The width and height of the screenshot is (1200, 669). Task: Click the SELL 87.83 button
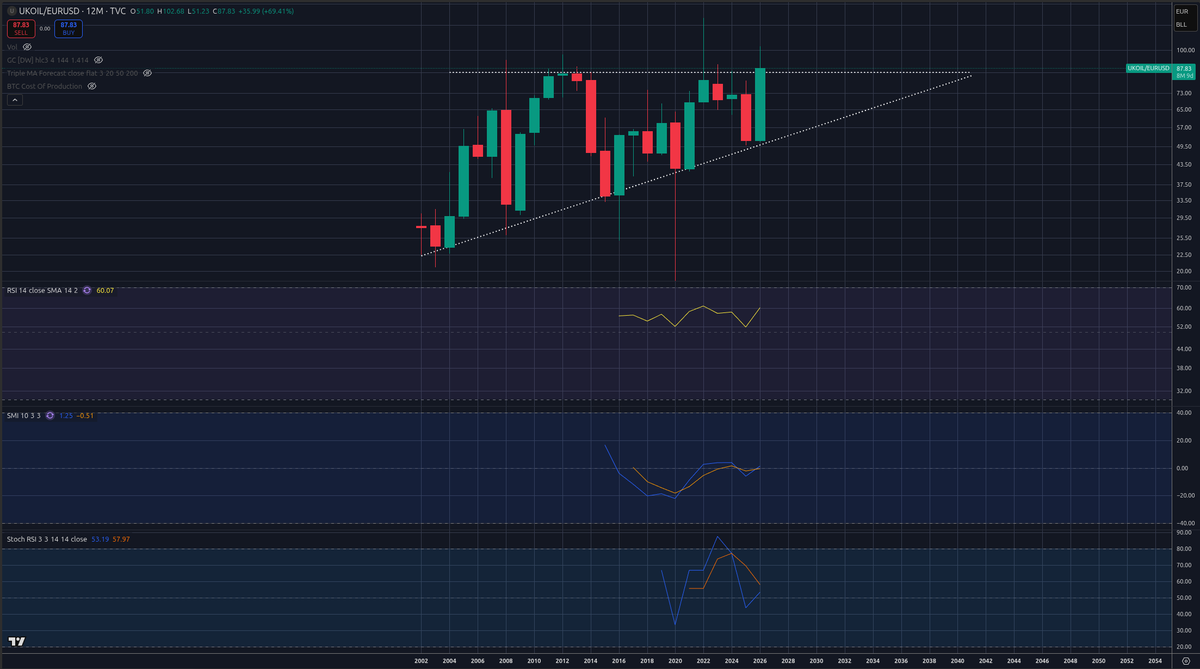(x=19, y=28)
